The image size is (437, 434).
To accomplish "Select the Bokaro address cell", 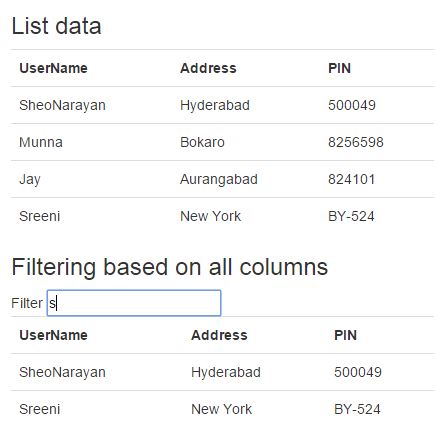I will click(x=202, y=142).
